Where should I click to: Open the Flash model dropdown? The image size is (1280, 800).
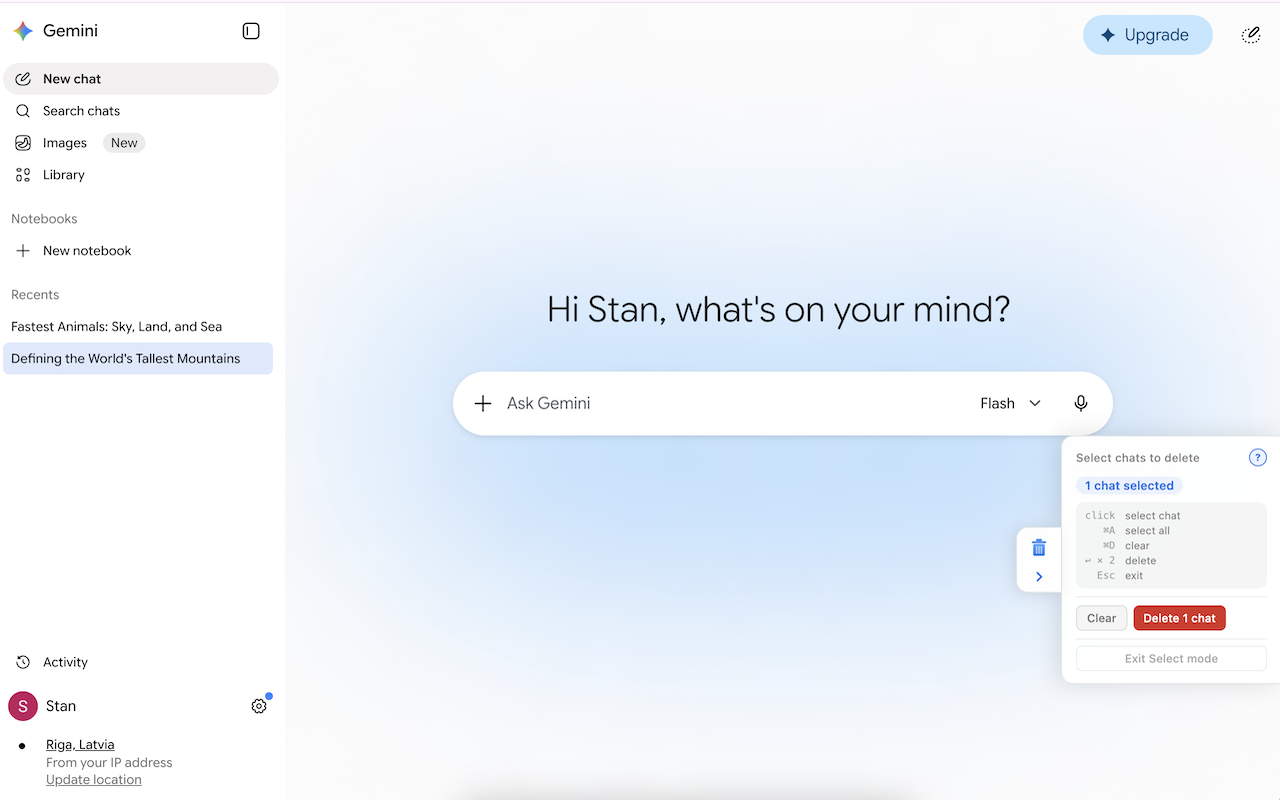click(x=1011, y=404)
